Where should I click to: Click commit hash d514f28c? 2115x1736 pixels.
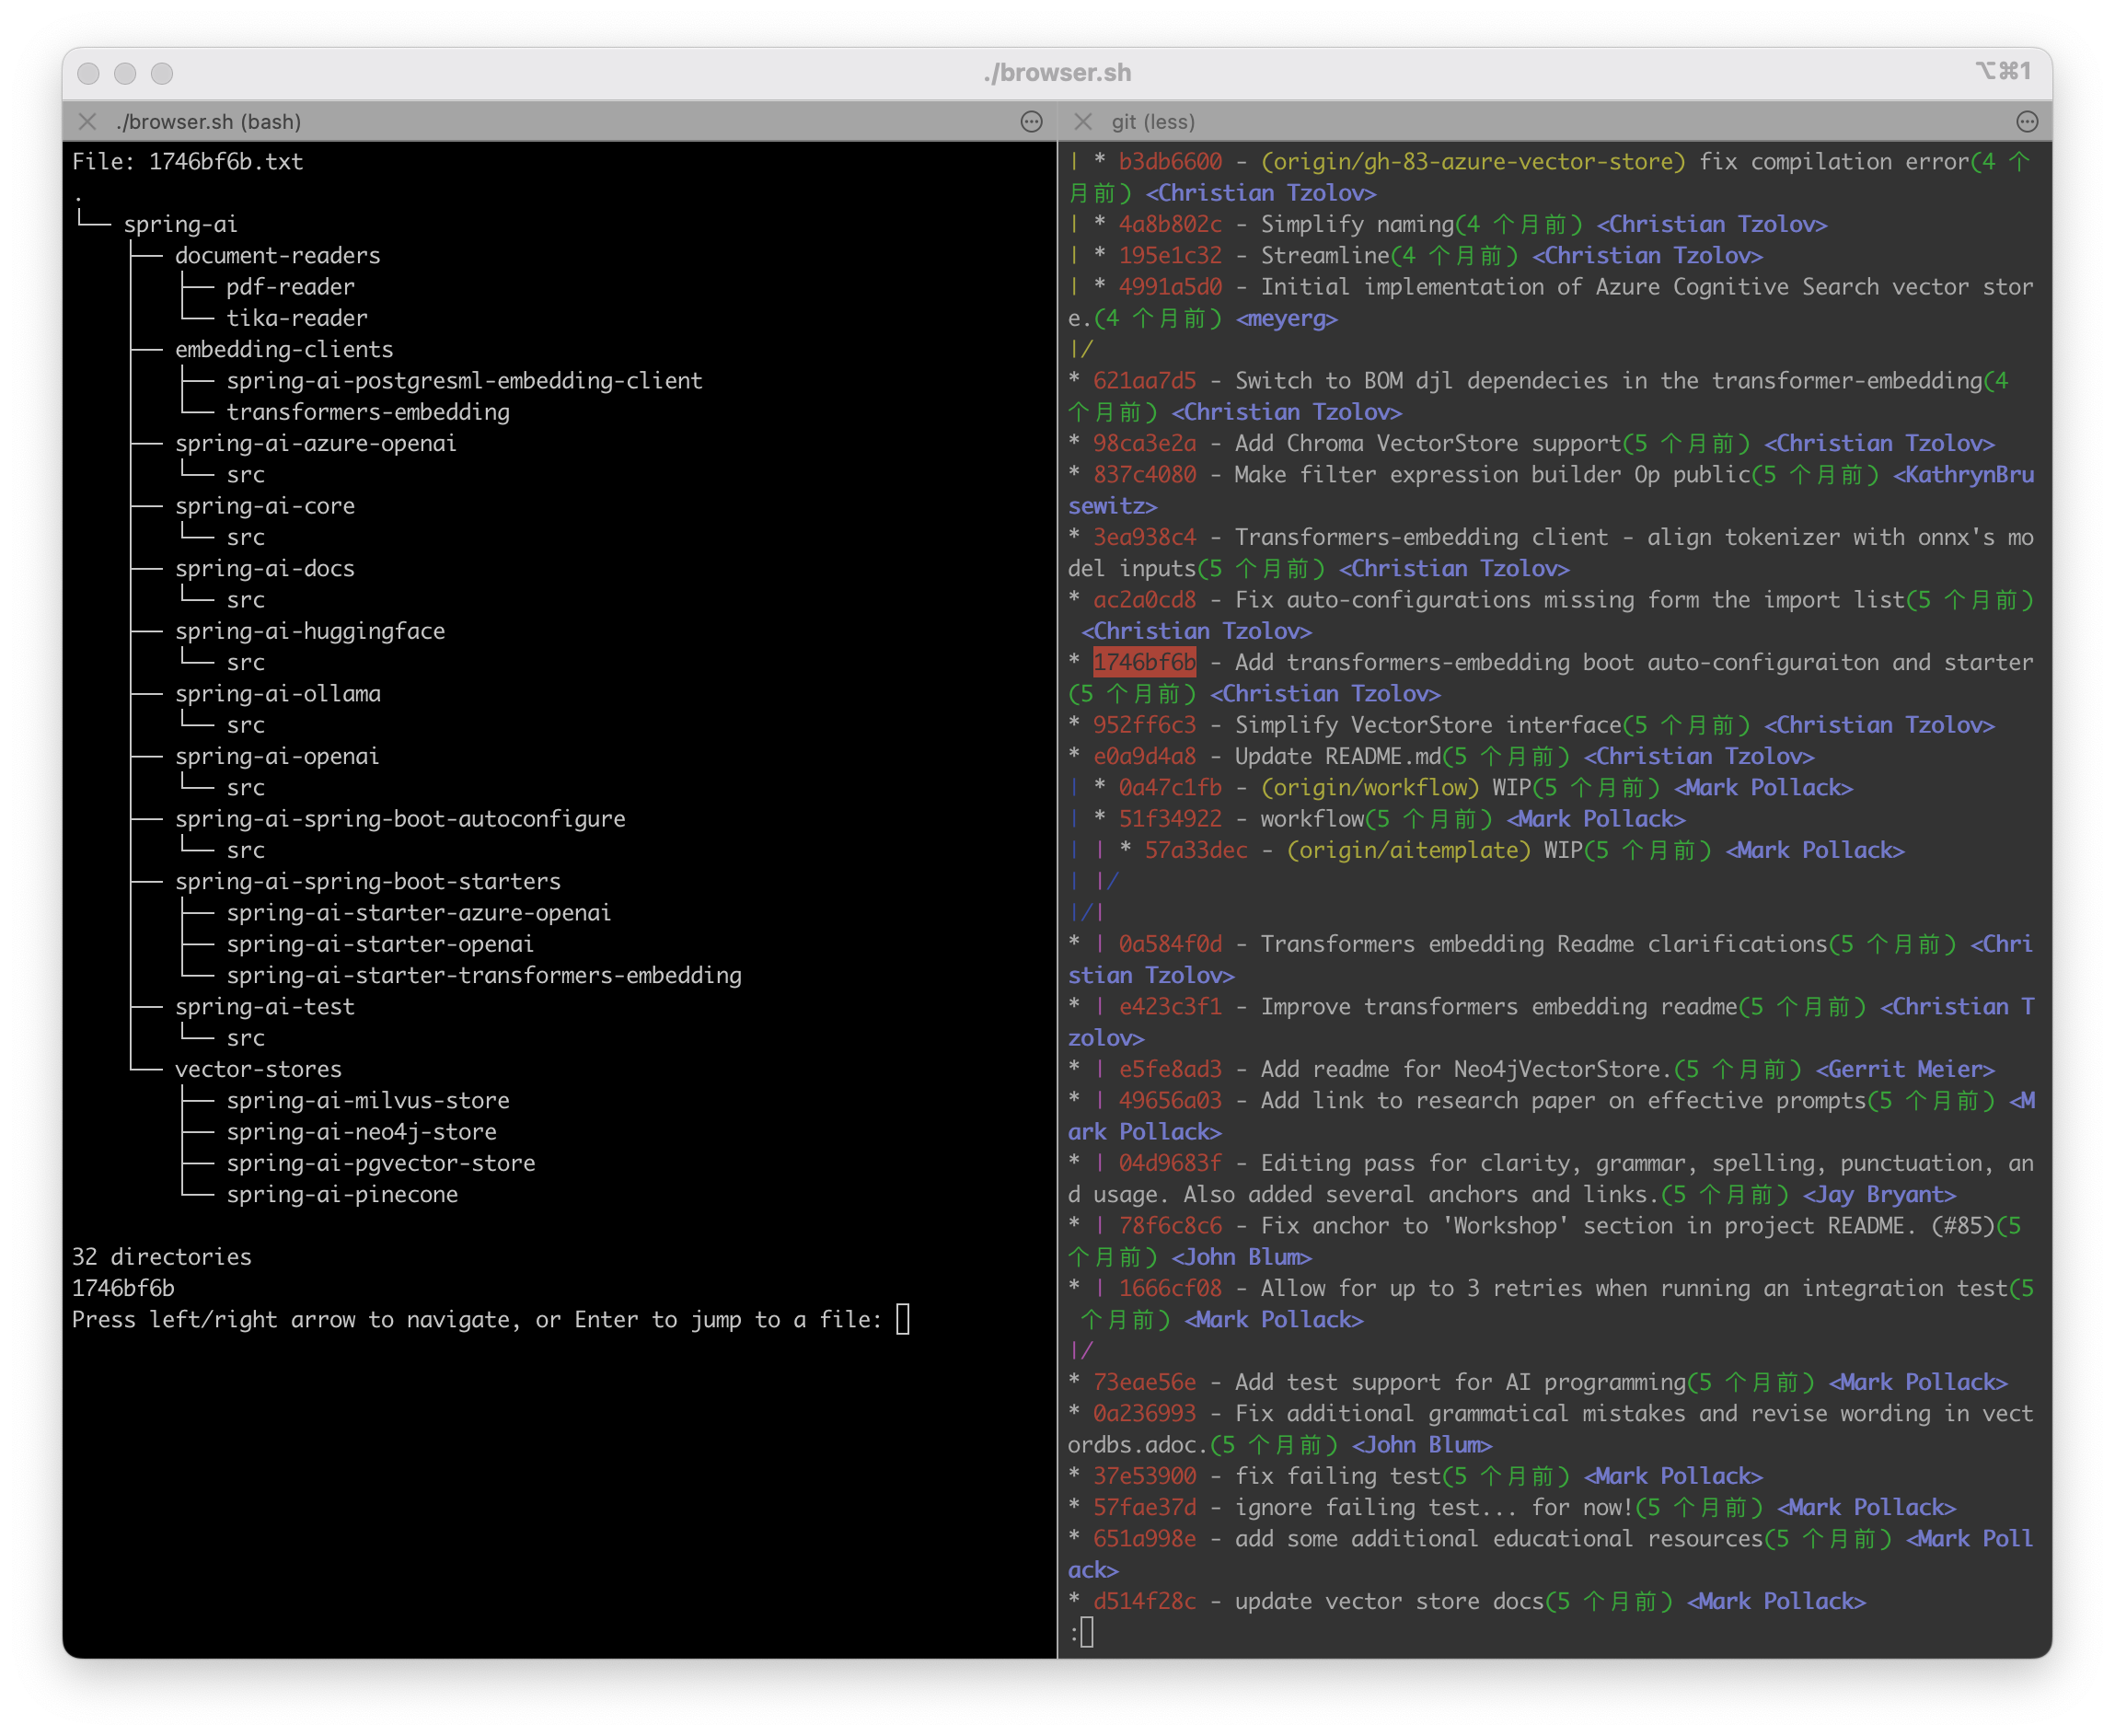(x=1144, y=1601)
